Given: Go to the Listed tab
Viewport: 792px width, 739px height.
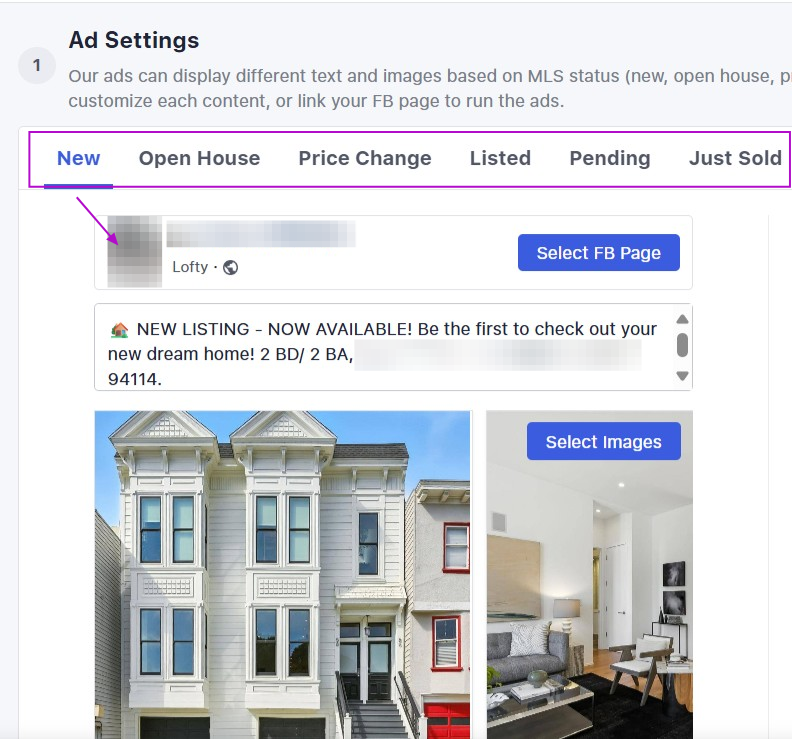Looking at the screenshot, I should [x=501, y=159].
